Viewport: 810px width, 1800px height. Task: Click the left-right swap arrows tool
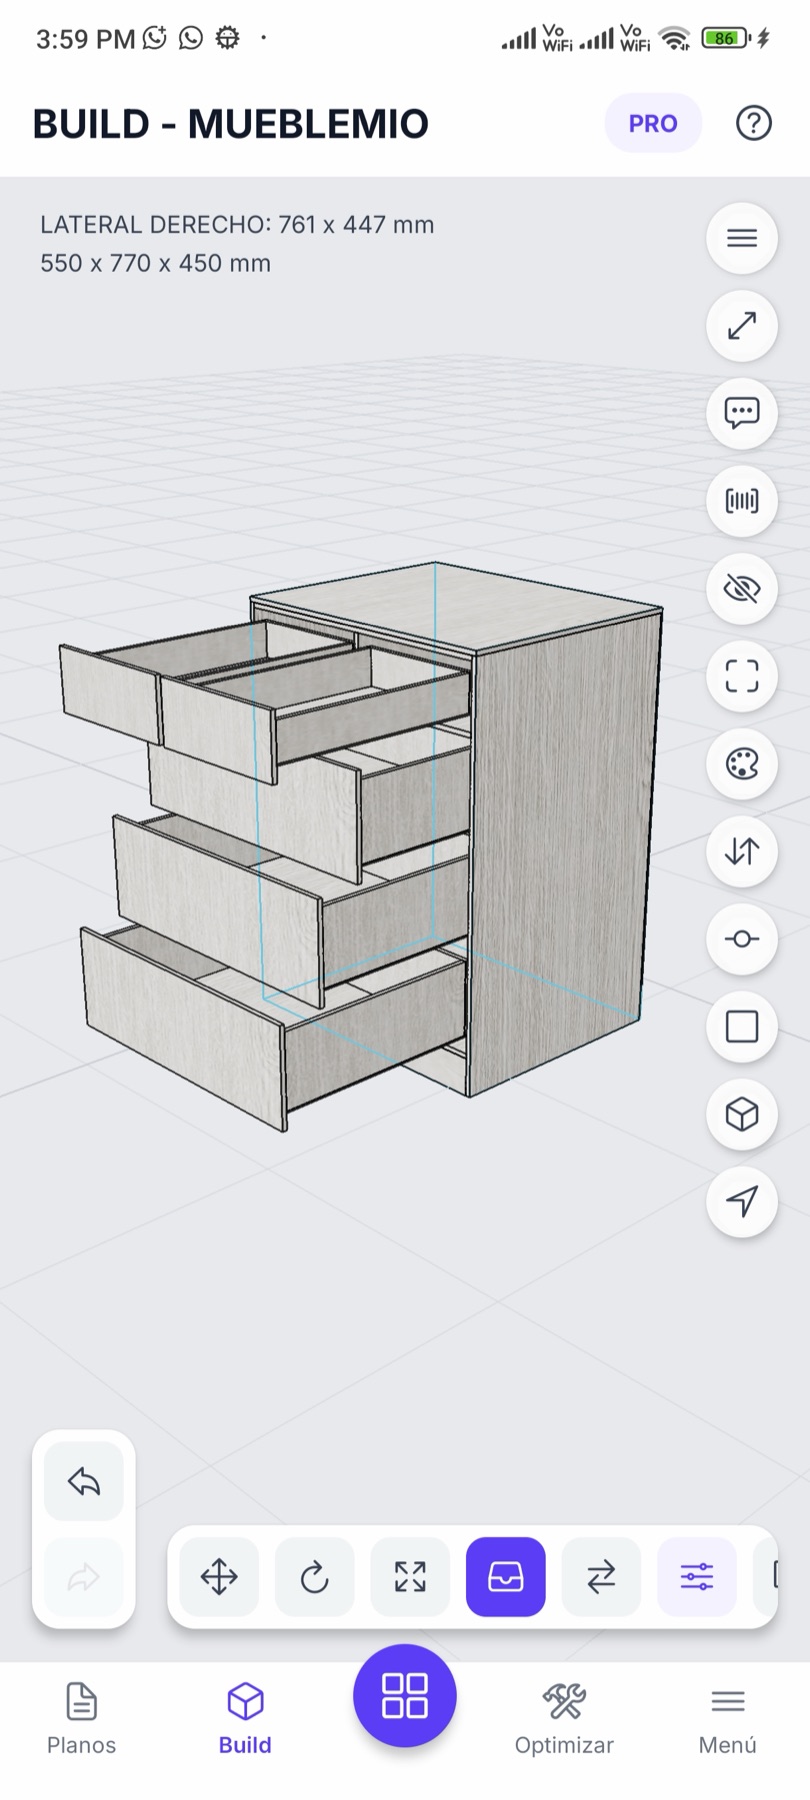pos(601,1577)
